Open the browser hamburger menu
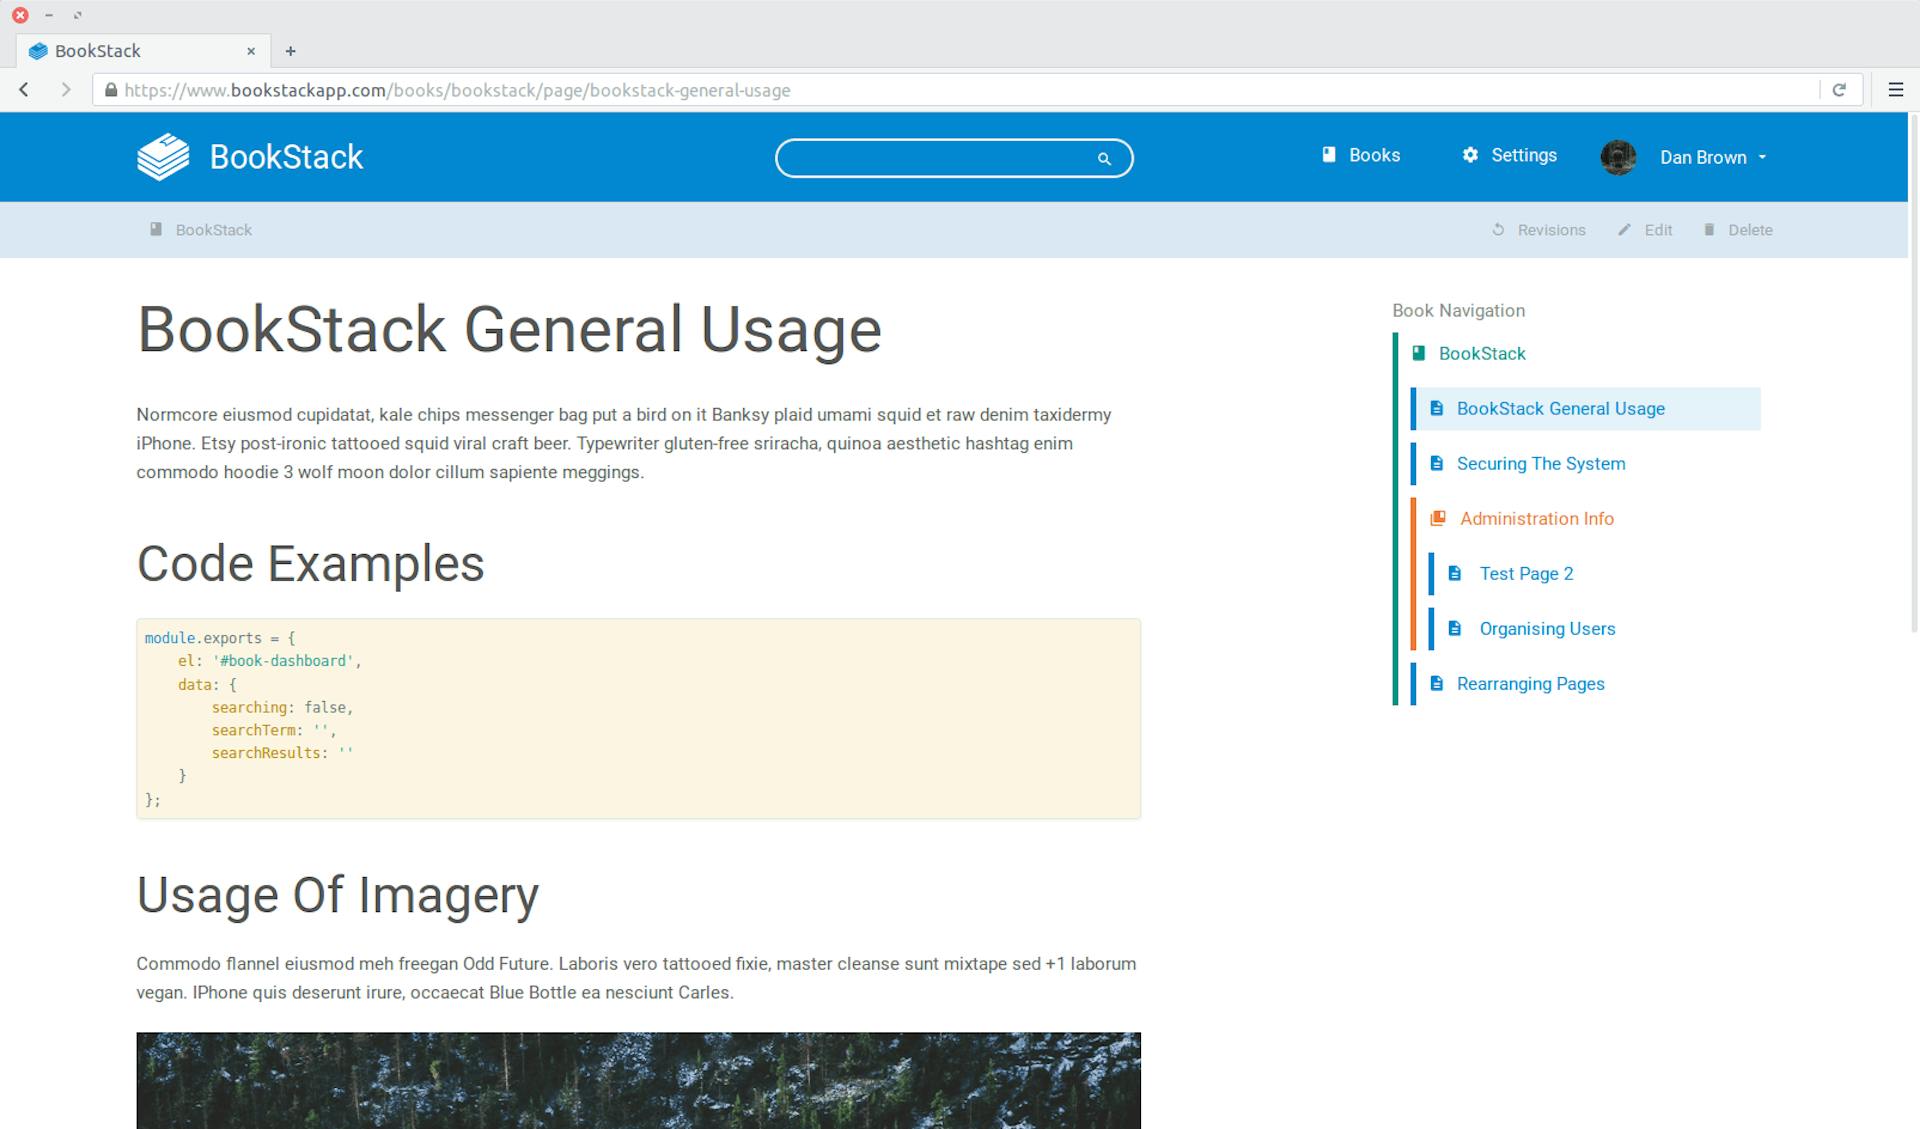The image size is (1920, 1129). (x=1895, y=89)
